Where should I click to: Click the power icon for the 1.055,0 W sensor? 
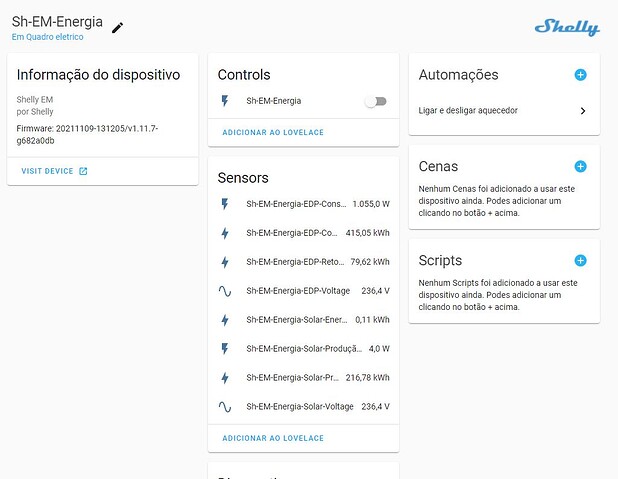225,204
